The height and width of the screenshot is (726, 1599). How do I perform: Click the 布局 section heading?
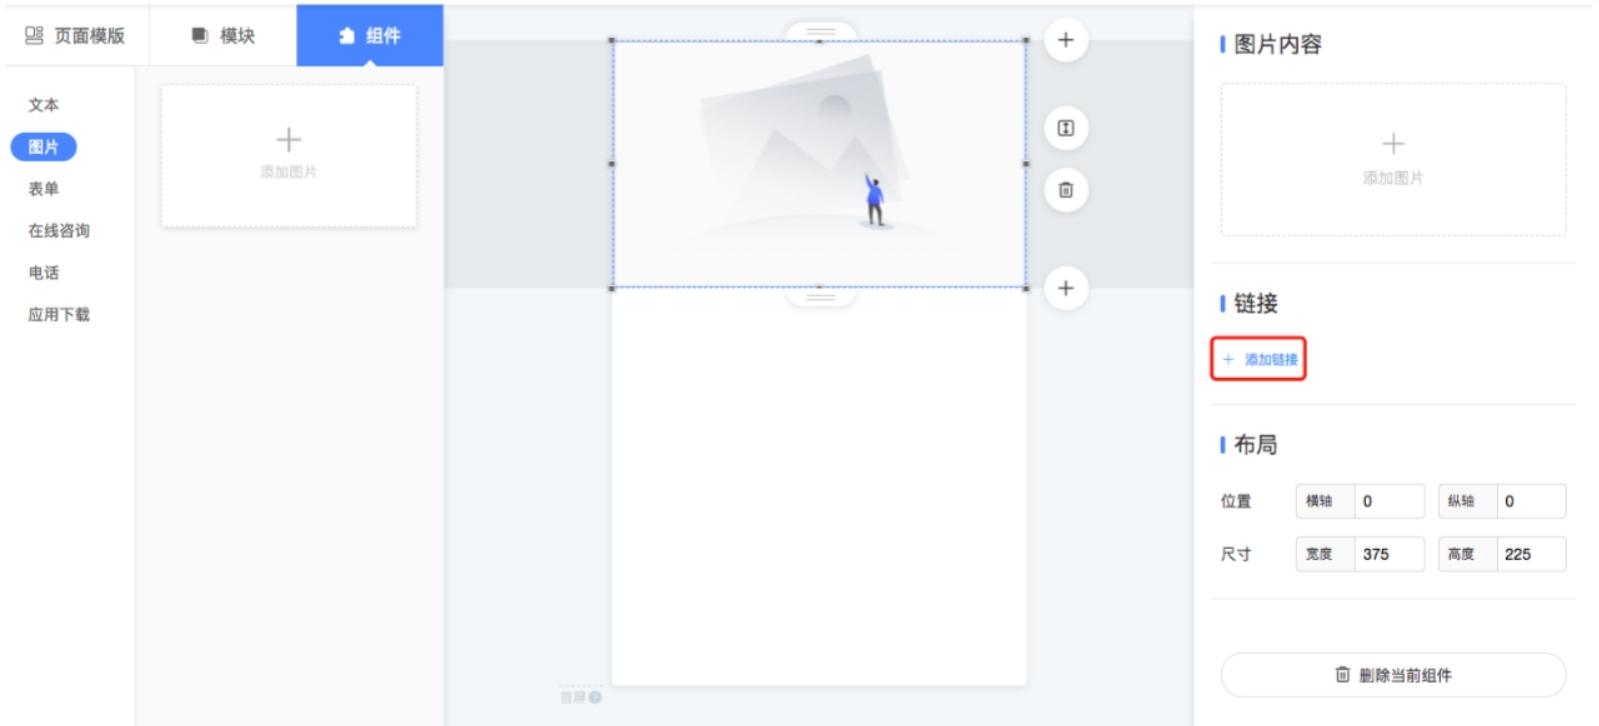click(x=1255, y=444)
